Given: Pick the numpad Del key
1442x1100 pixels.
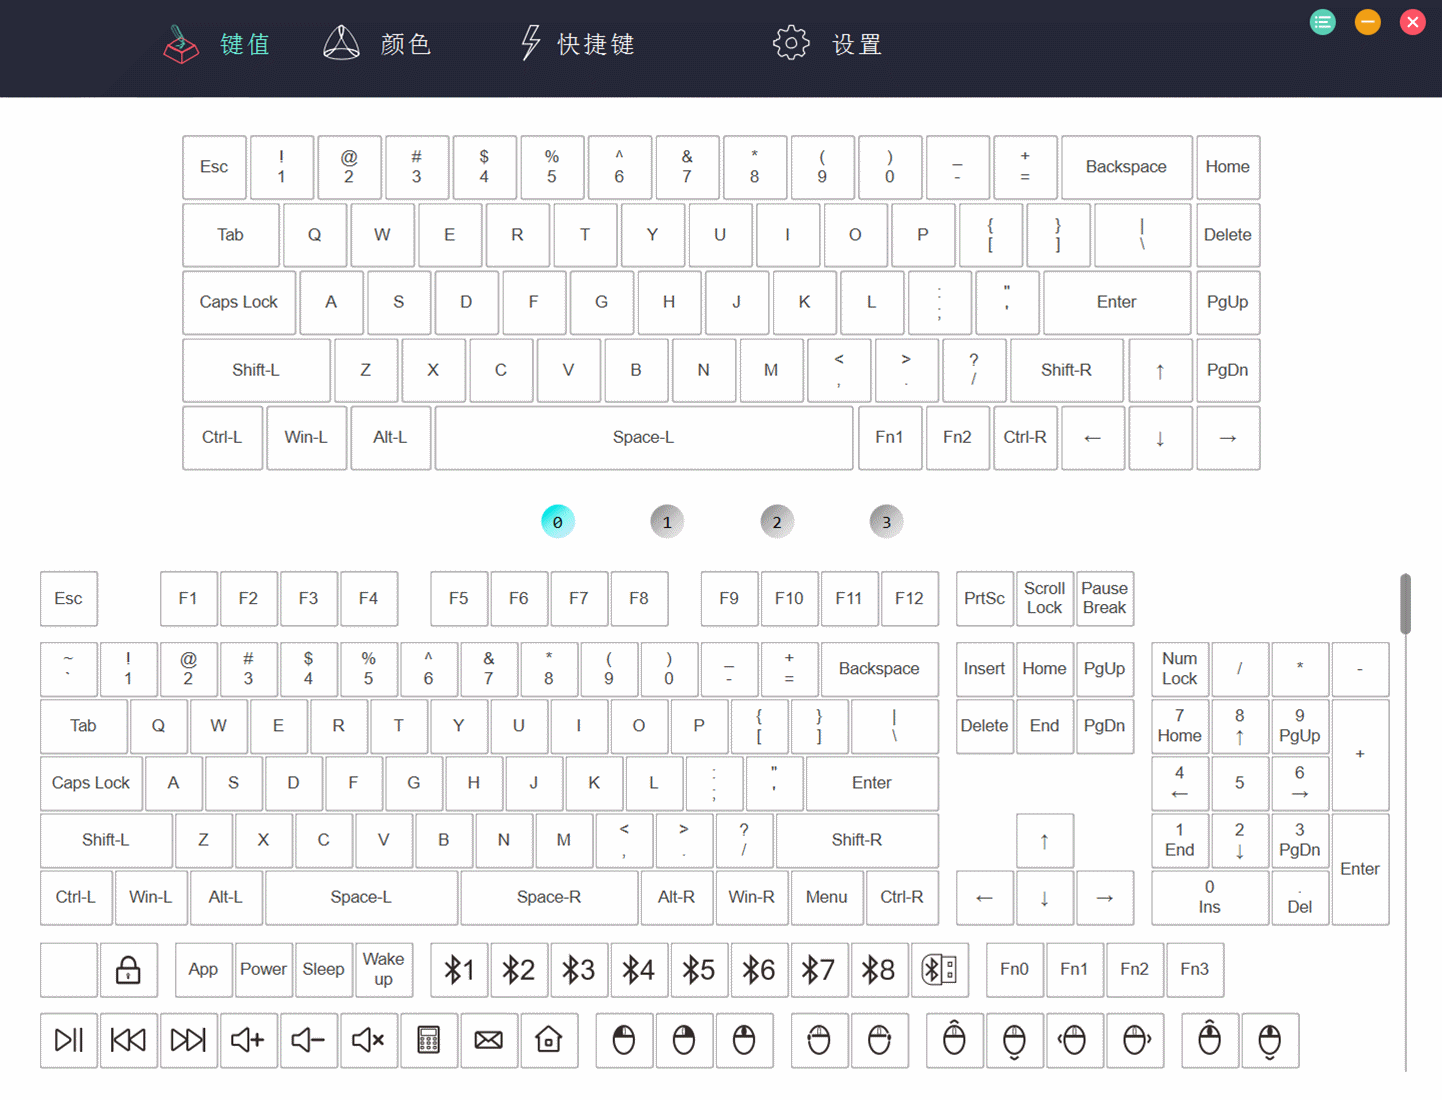Looking at the screenshot, I should (1299, 897).
